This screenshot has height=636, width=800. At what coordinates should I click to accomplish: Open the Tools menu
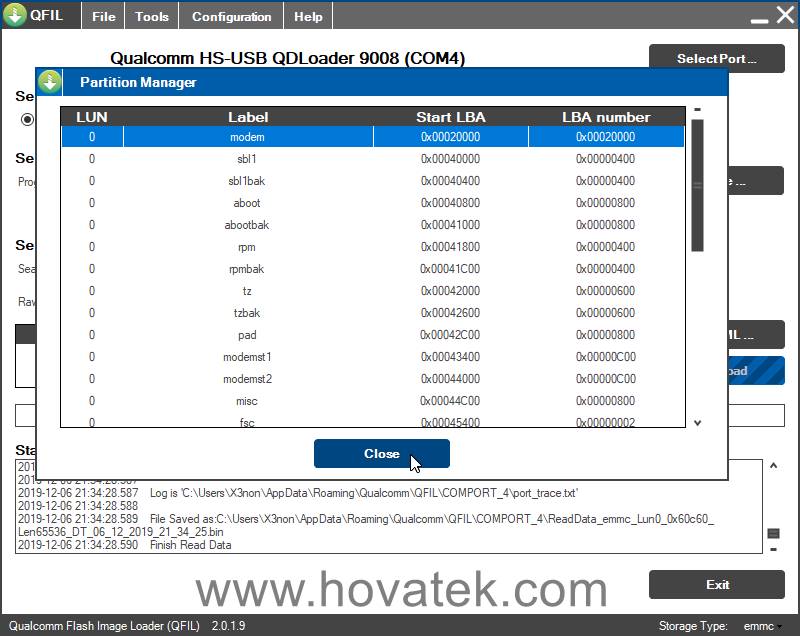point(152,16)
